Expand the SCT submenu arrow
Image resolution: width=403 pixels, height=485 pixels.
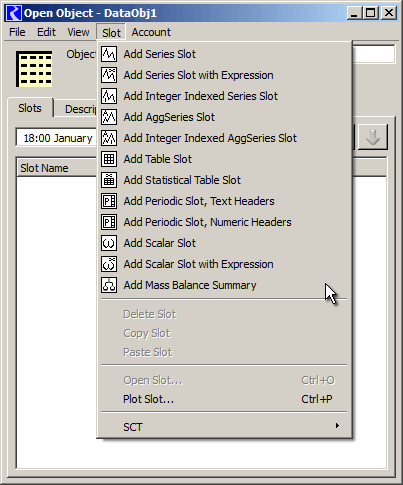(337, 426)
